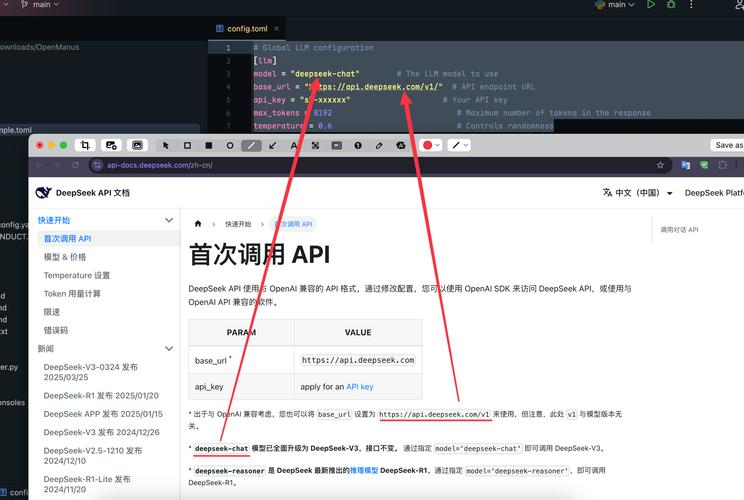This screenshot has width=744, height=500.
Task: Click the home breadcrumb icon
Action: pos(198,224)
